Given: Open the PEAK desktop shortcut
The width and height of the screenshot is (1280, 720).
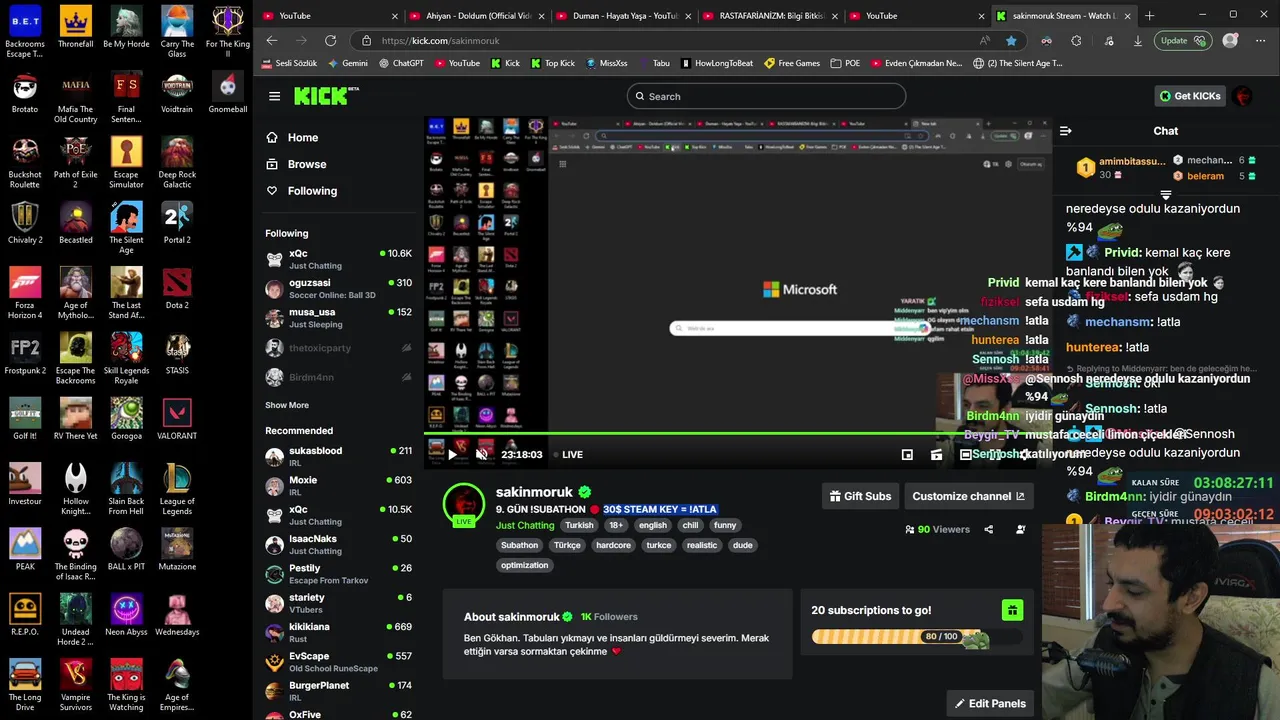Looking at the screenshot, I should coord(25,550).
